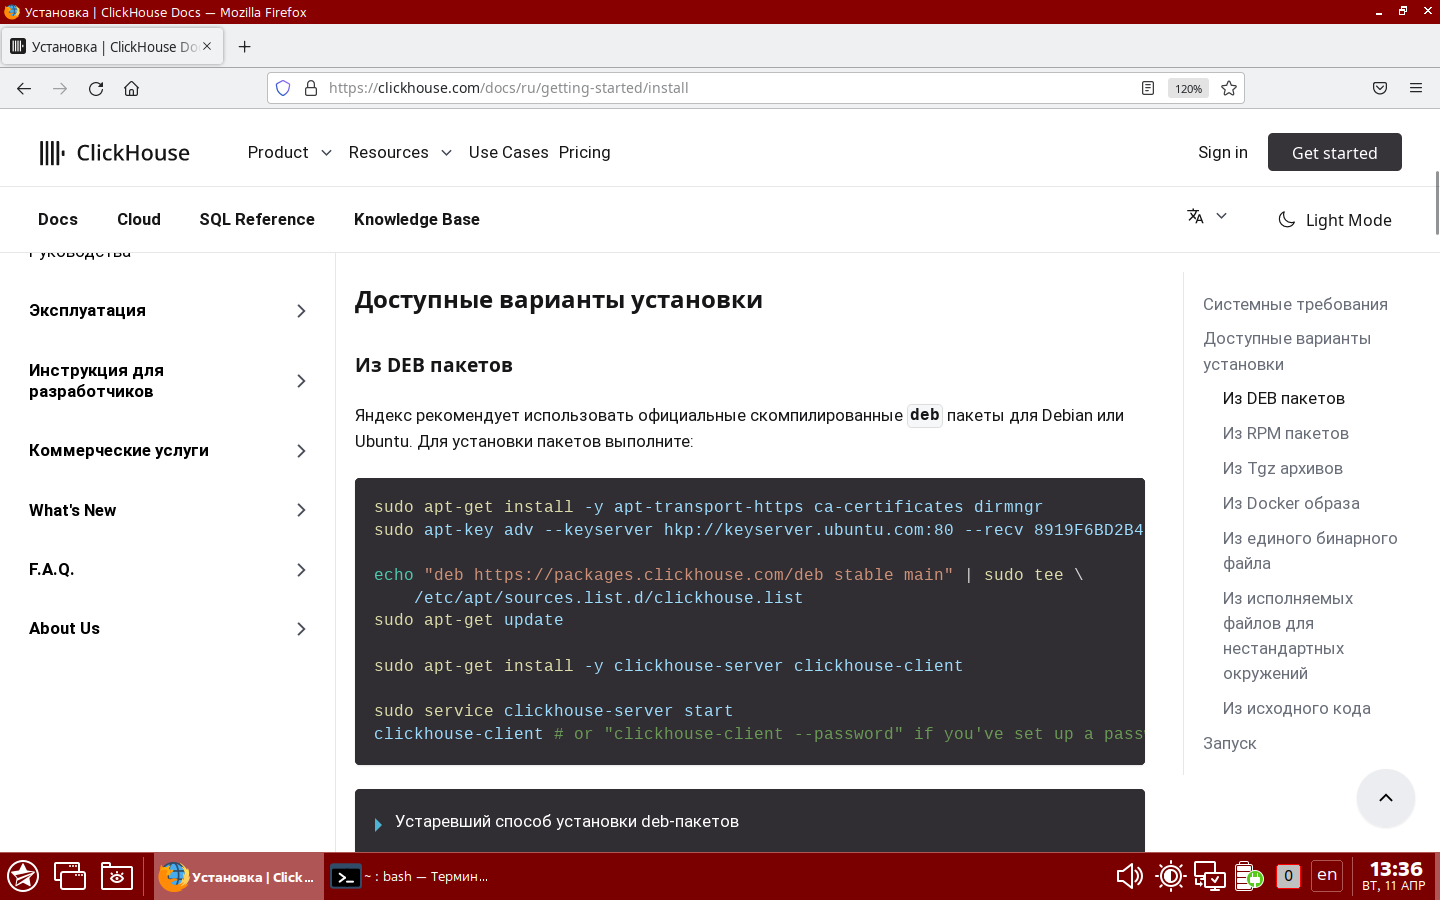Jump to Запуск section
The image size is (1440, 900).
(1229, 743)
